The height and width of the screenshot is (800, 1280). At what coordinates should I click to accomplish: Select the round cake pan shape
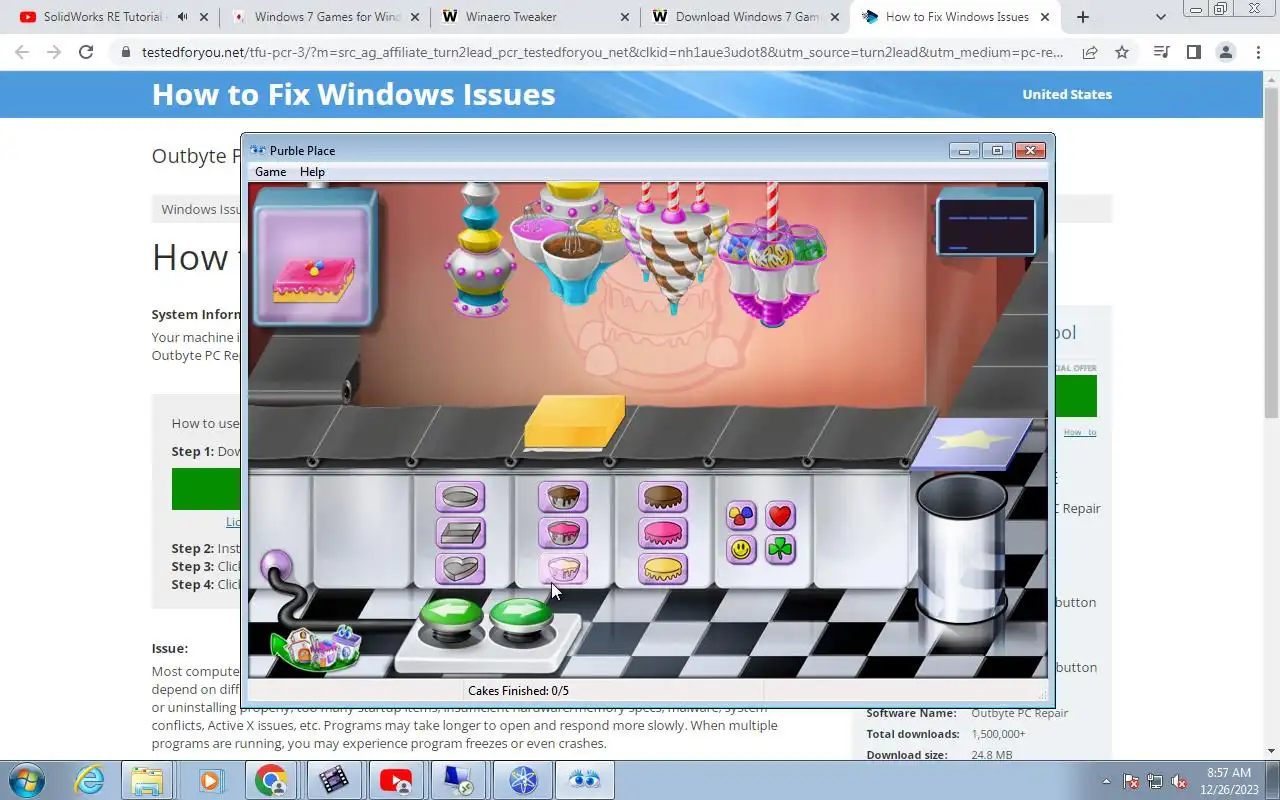tap(460, 497)
